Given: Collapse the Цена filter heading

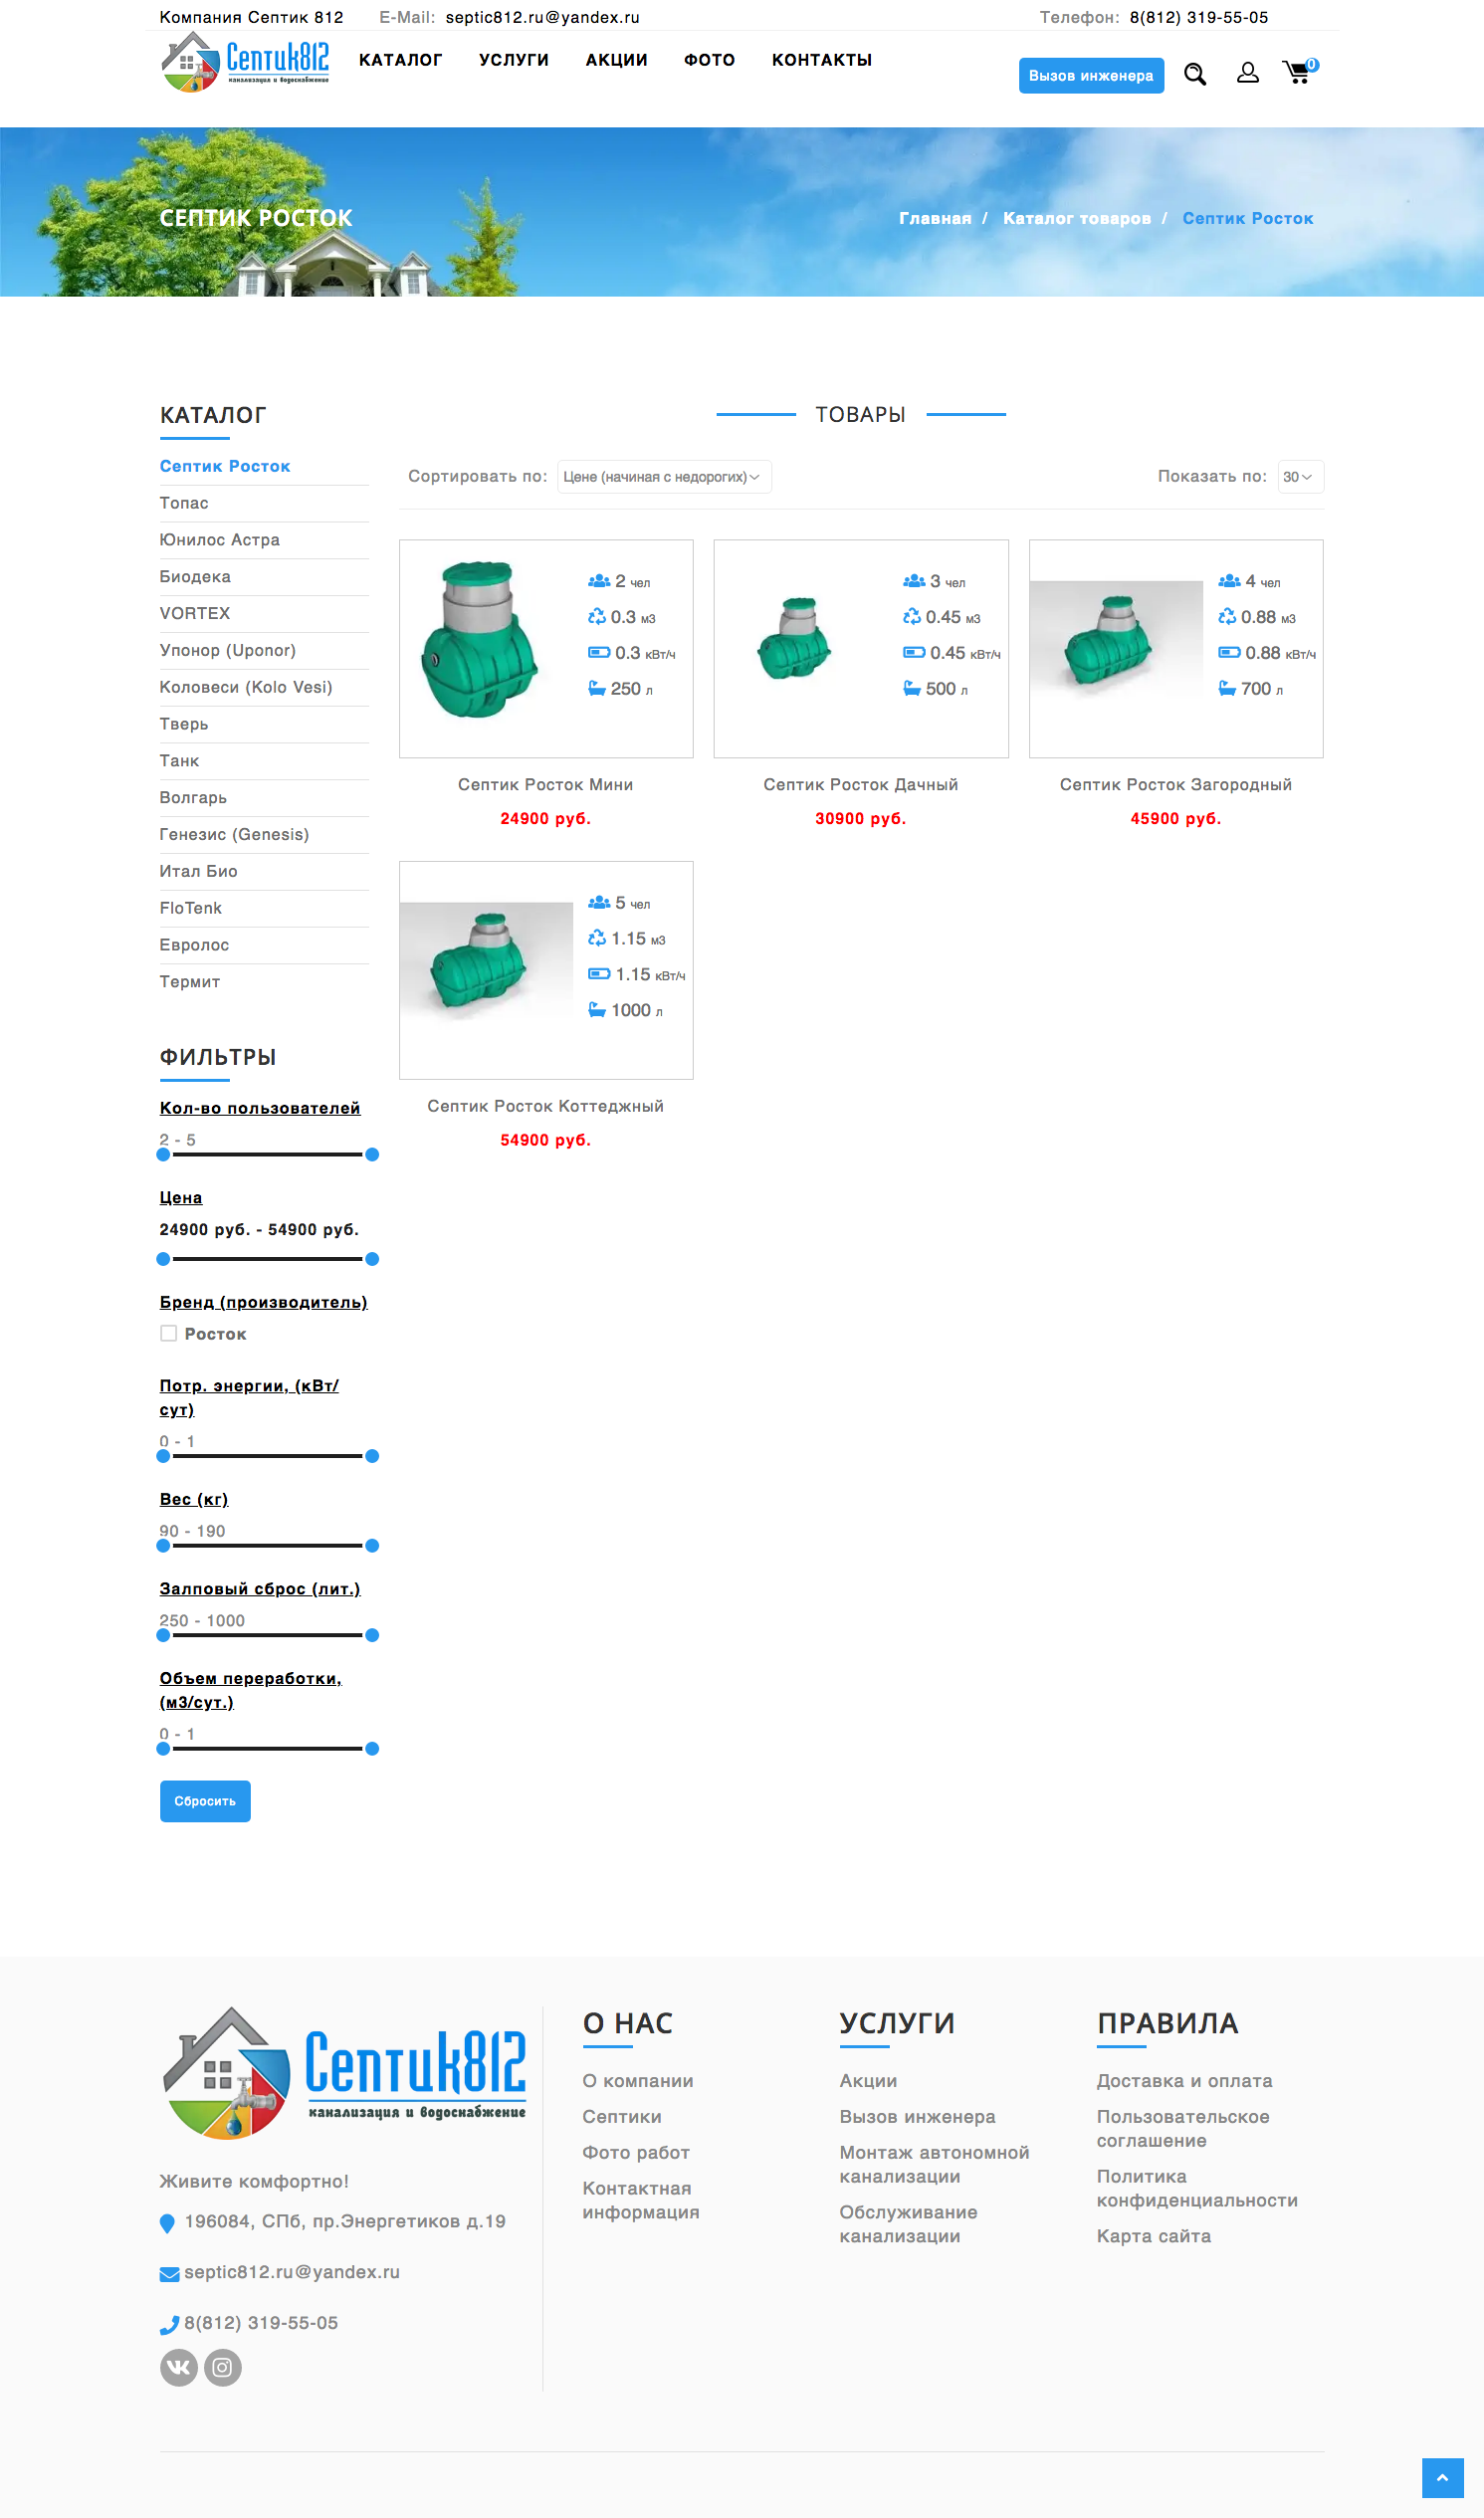Looking at the screenshot, I should point(181,1197).
